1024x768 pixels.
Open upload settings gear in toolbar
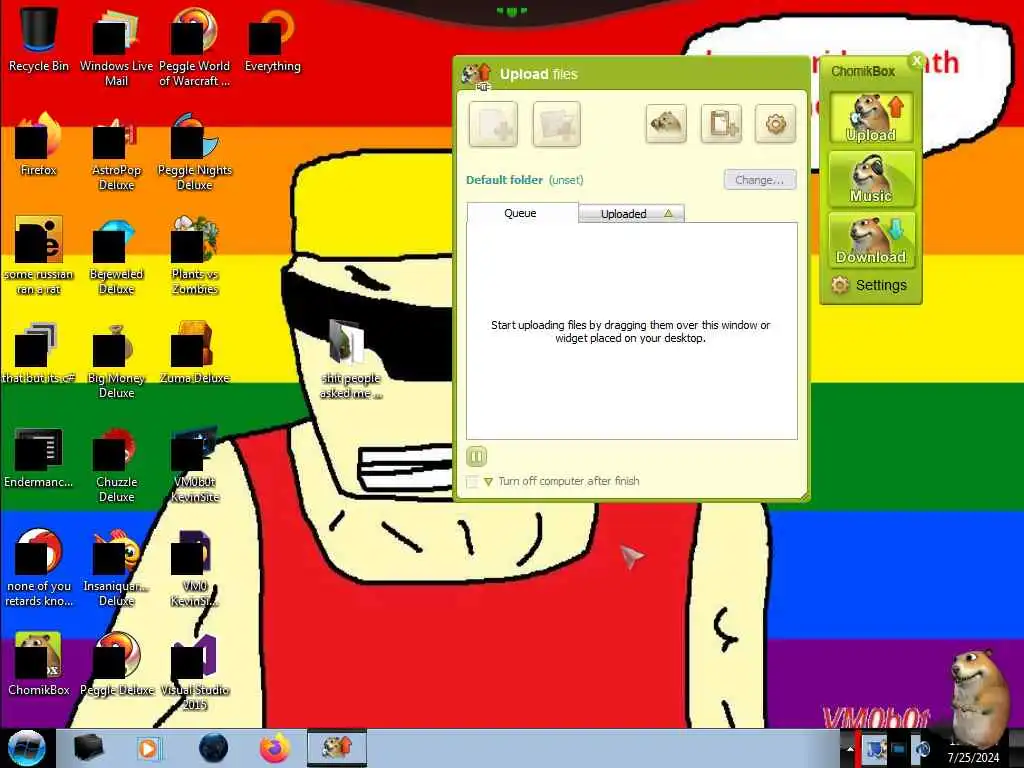(776, 123)
